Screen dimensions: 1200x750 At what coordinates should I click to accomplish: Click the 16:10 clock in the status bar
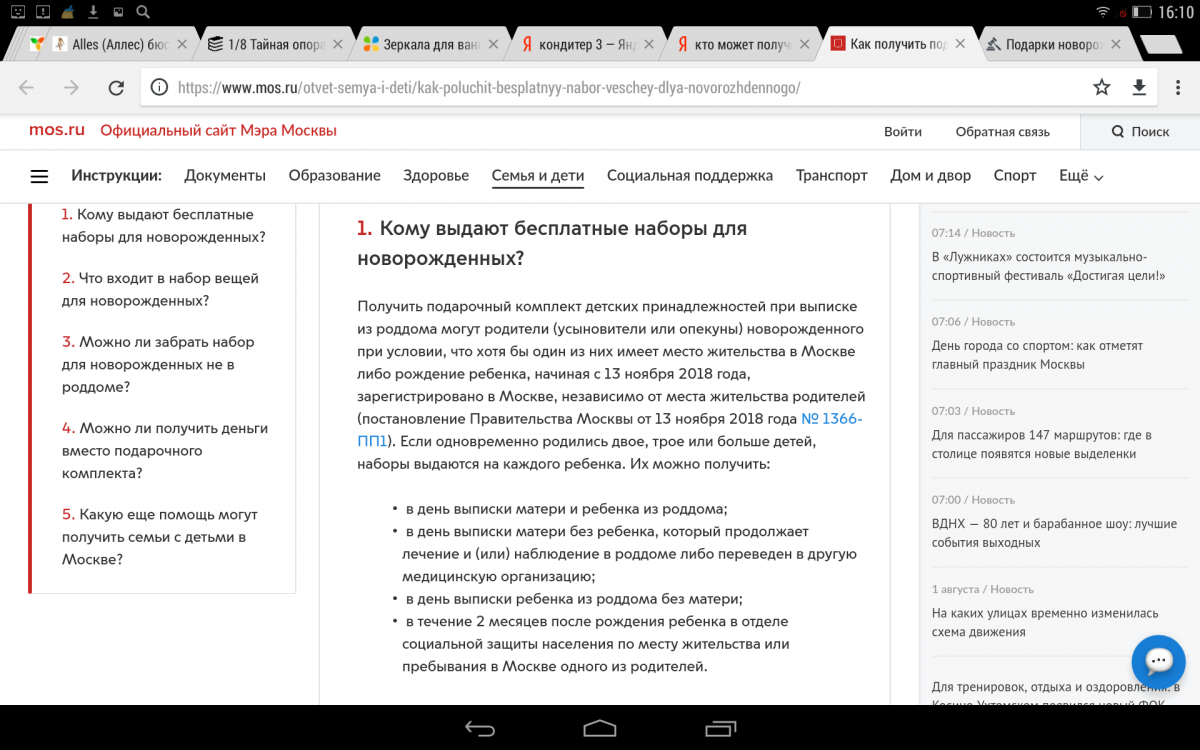1174,12
